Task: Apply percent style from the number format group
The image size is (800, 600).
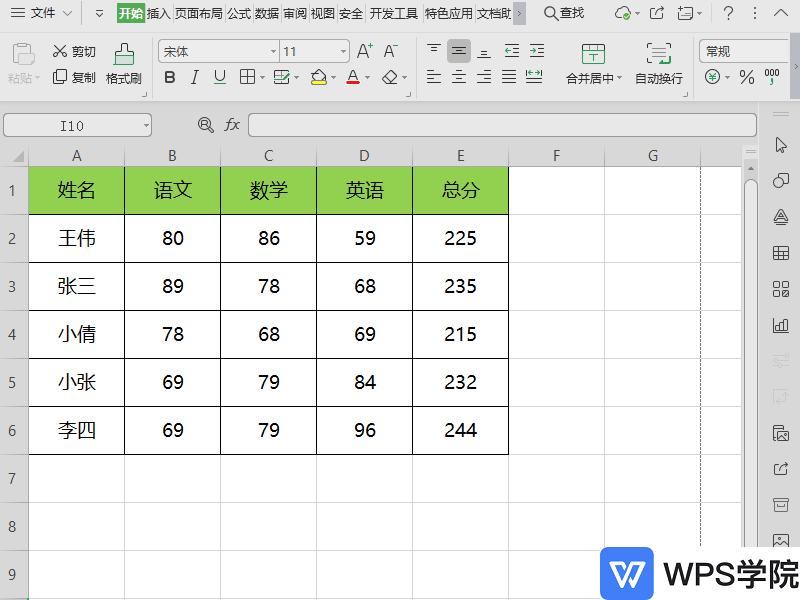Action: [746, 74]
